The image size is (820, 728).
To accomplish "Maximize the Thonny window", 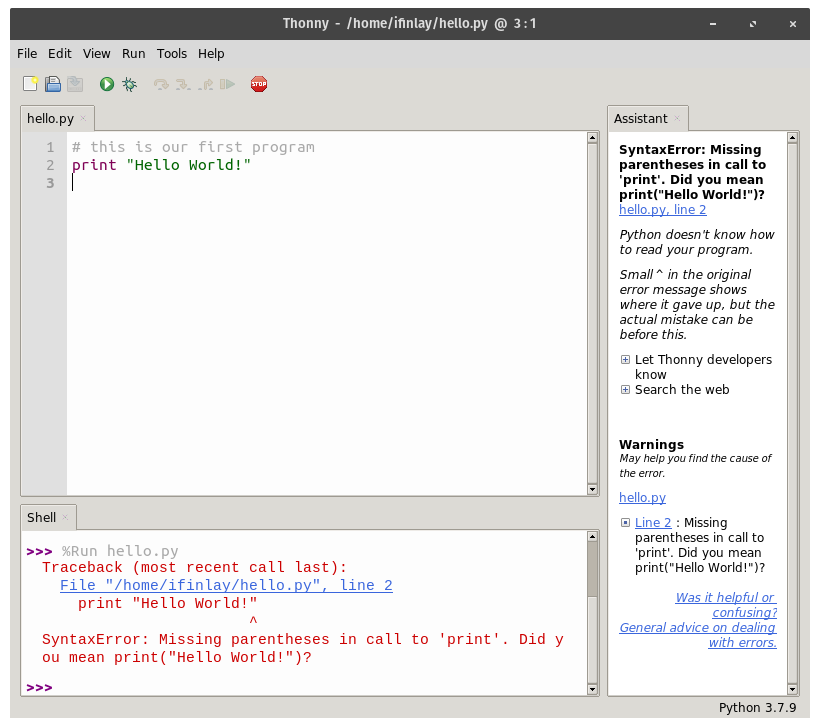I will (x=753, y=24).
